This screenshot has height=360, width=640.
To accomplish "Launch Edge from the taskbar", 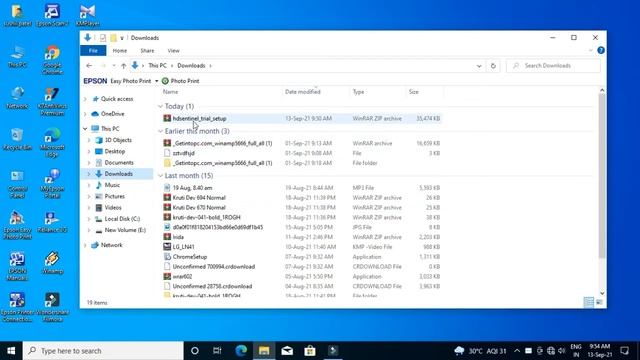I will click(x=241, y=351).
